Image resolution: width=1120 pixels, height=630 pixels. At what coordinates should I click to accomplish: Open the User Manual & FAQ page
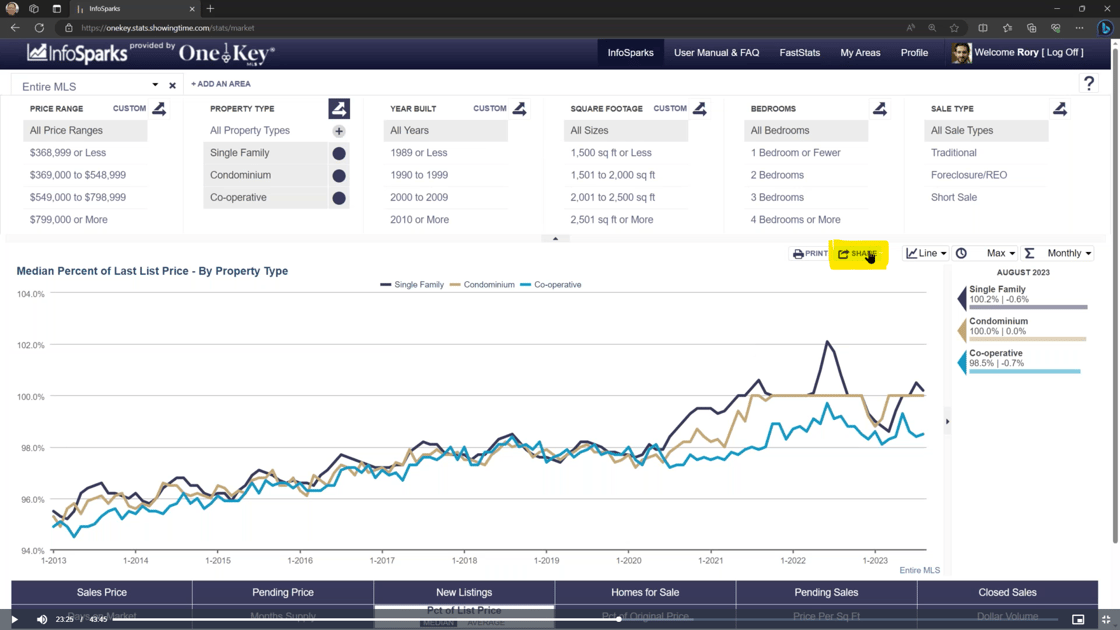[716, 53]
